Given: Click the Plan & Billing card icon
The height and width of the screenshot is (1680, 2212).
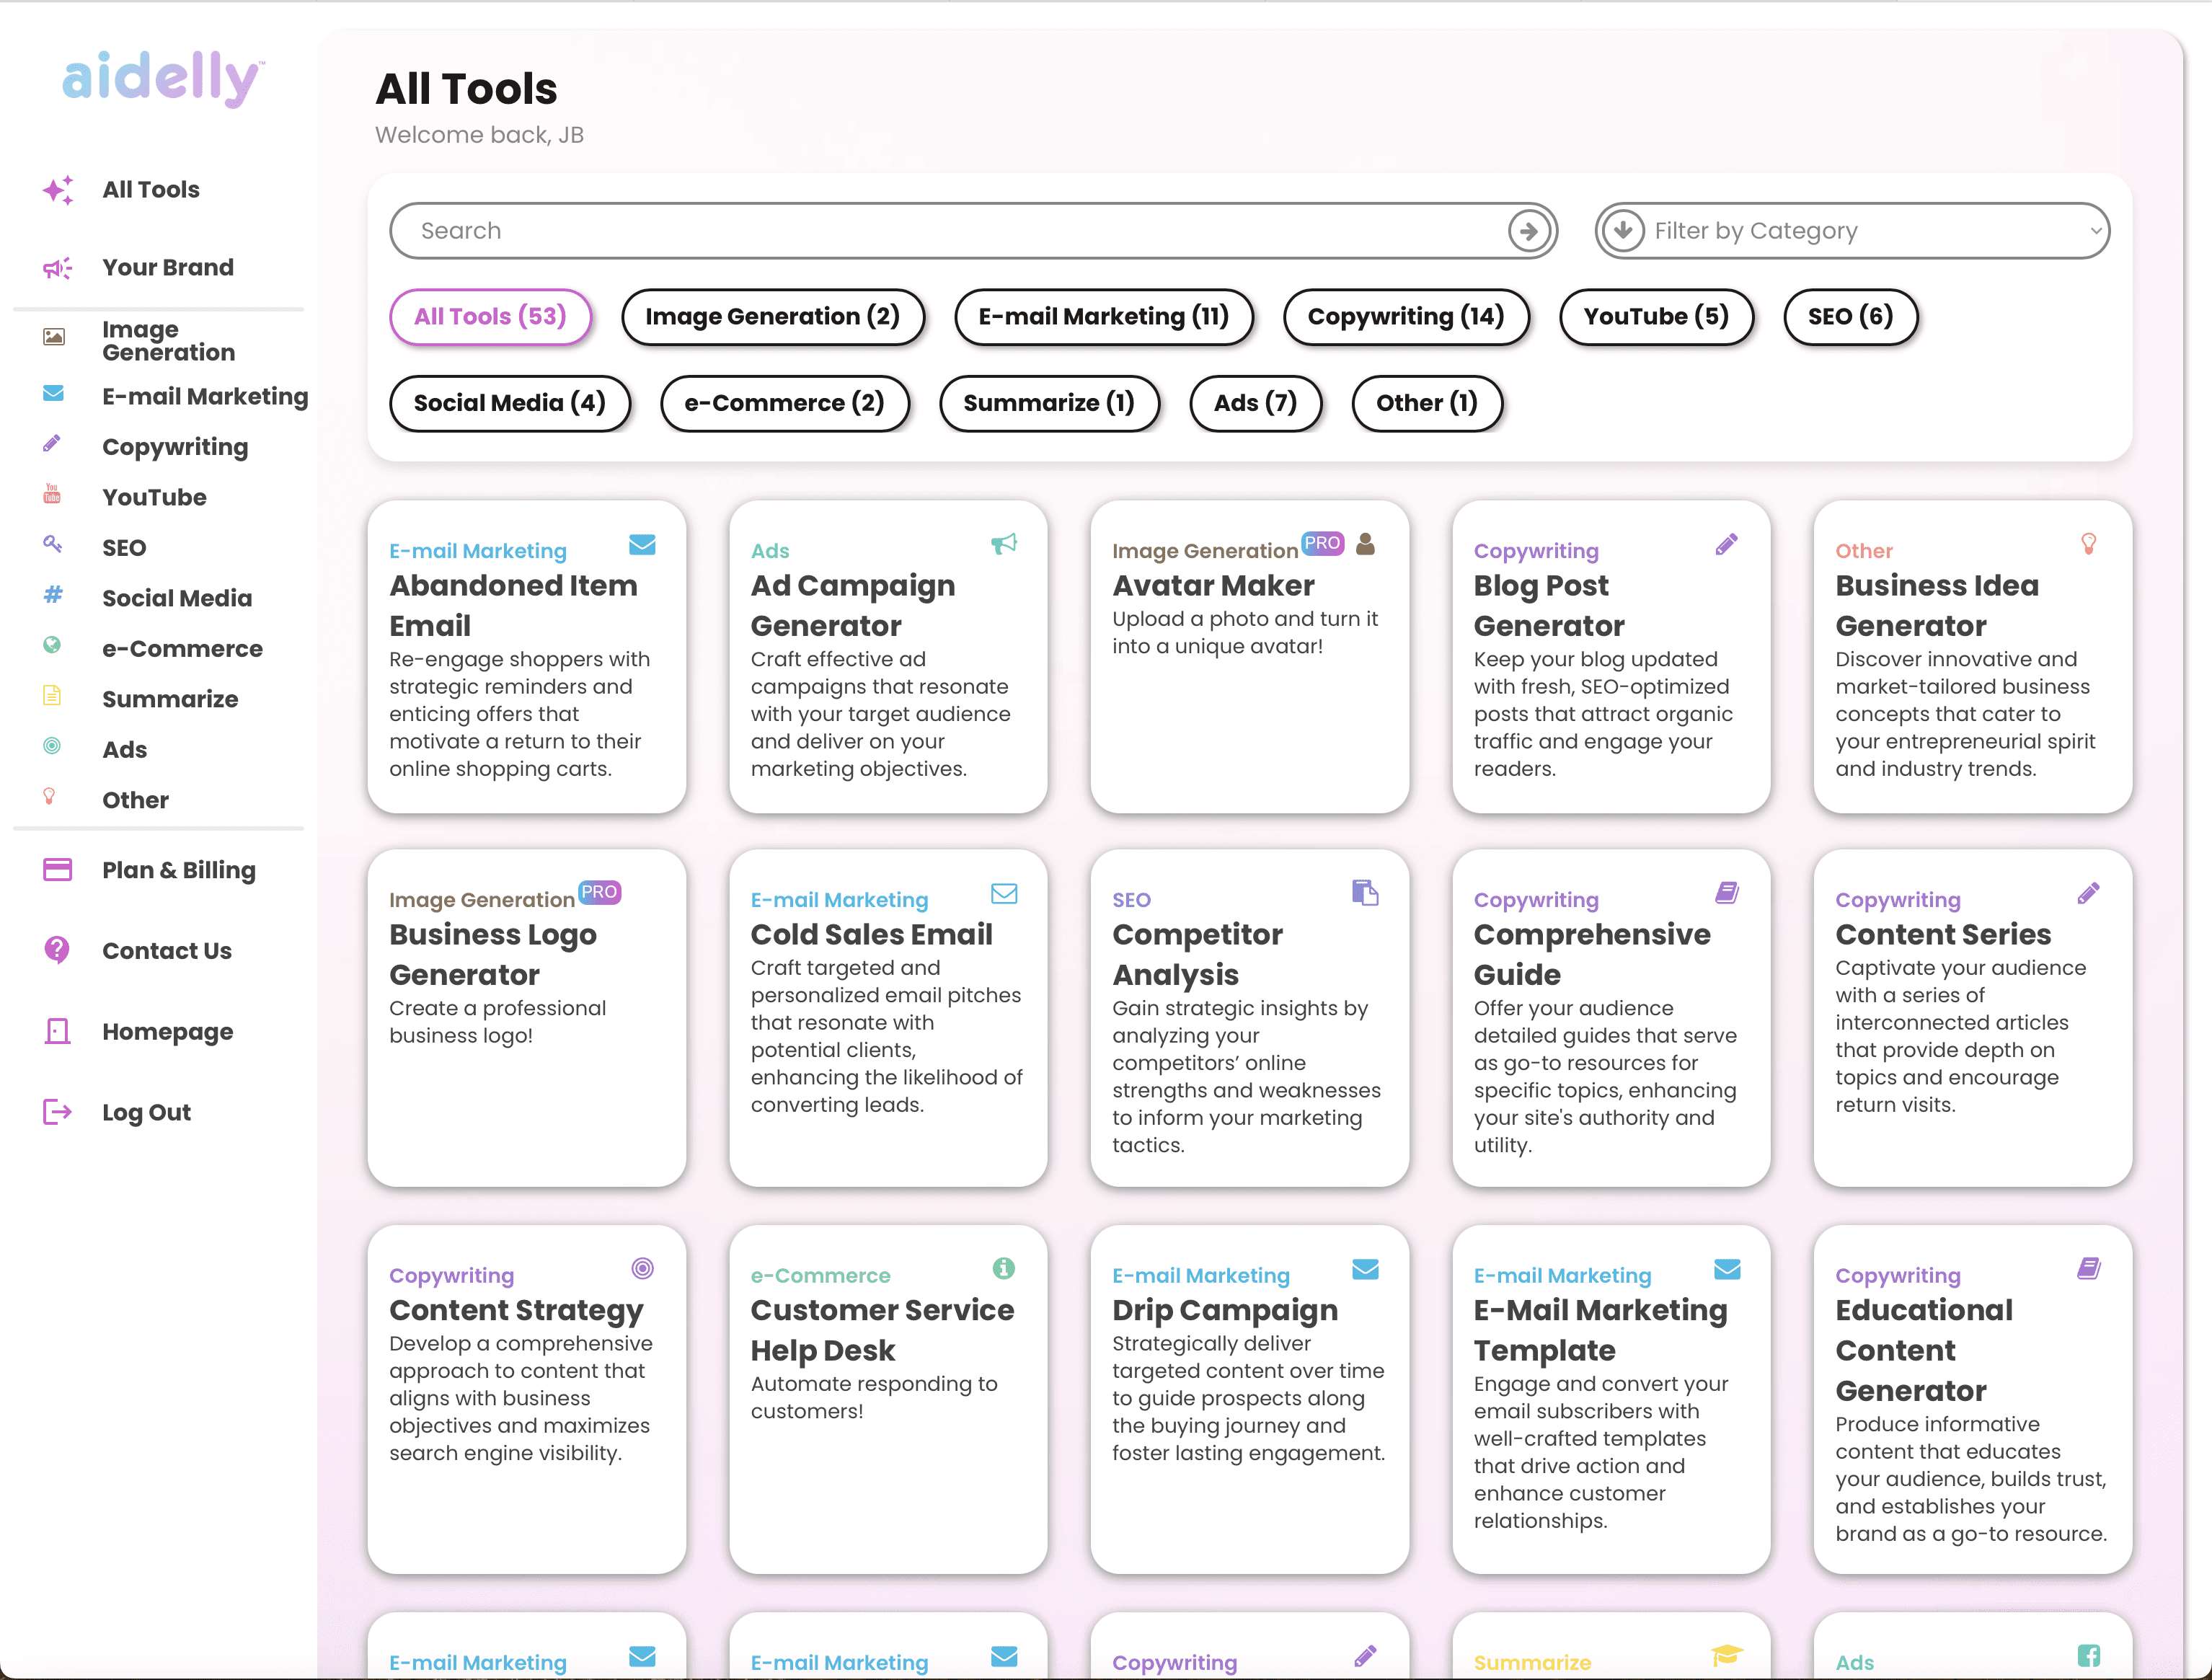Looking at the screenshot, I should (x=57, y=870).
